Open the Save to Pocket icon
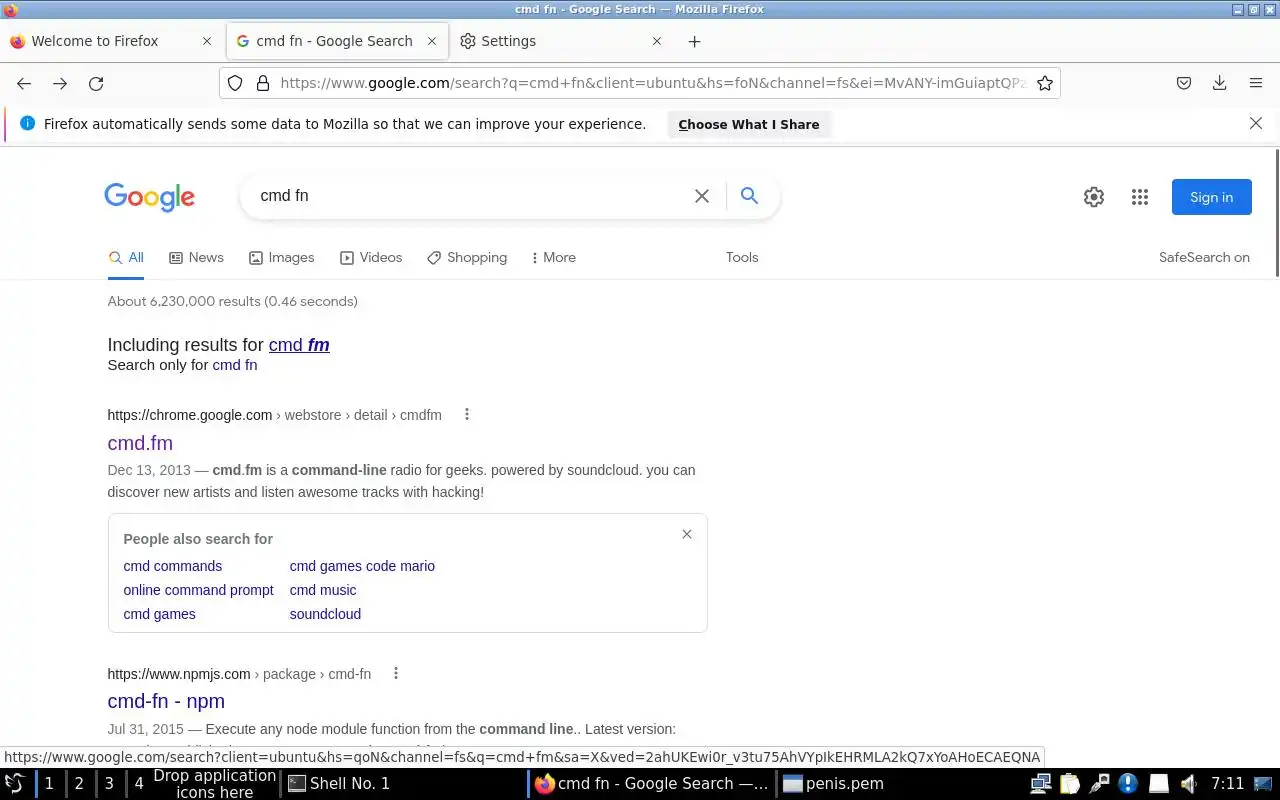 (x=1184, y=84)
